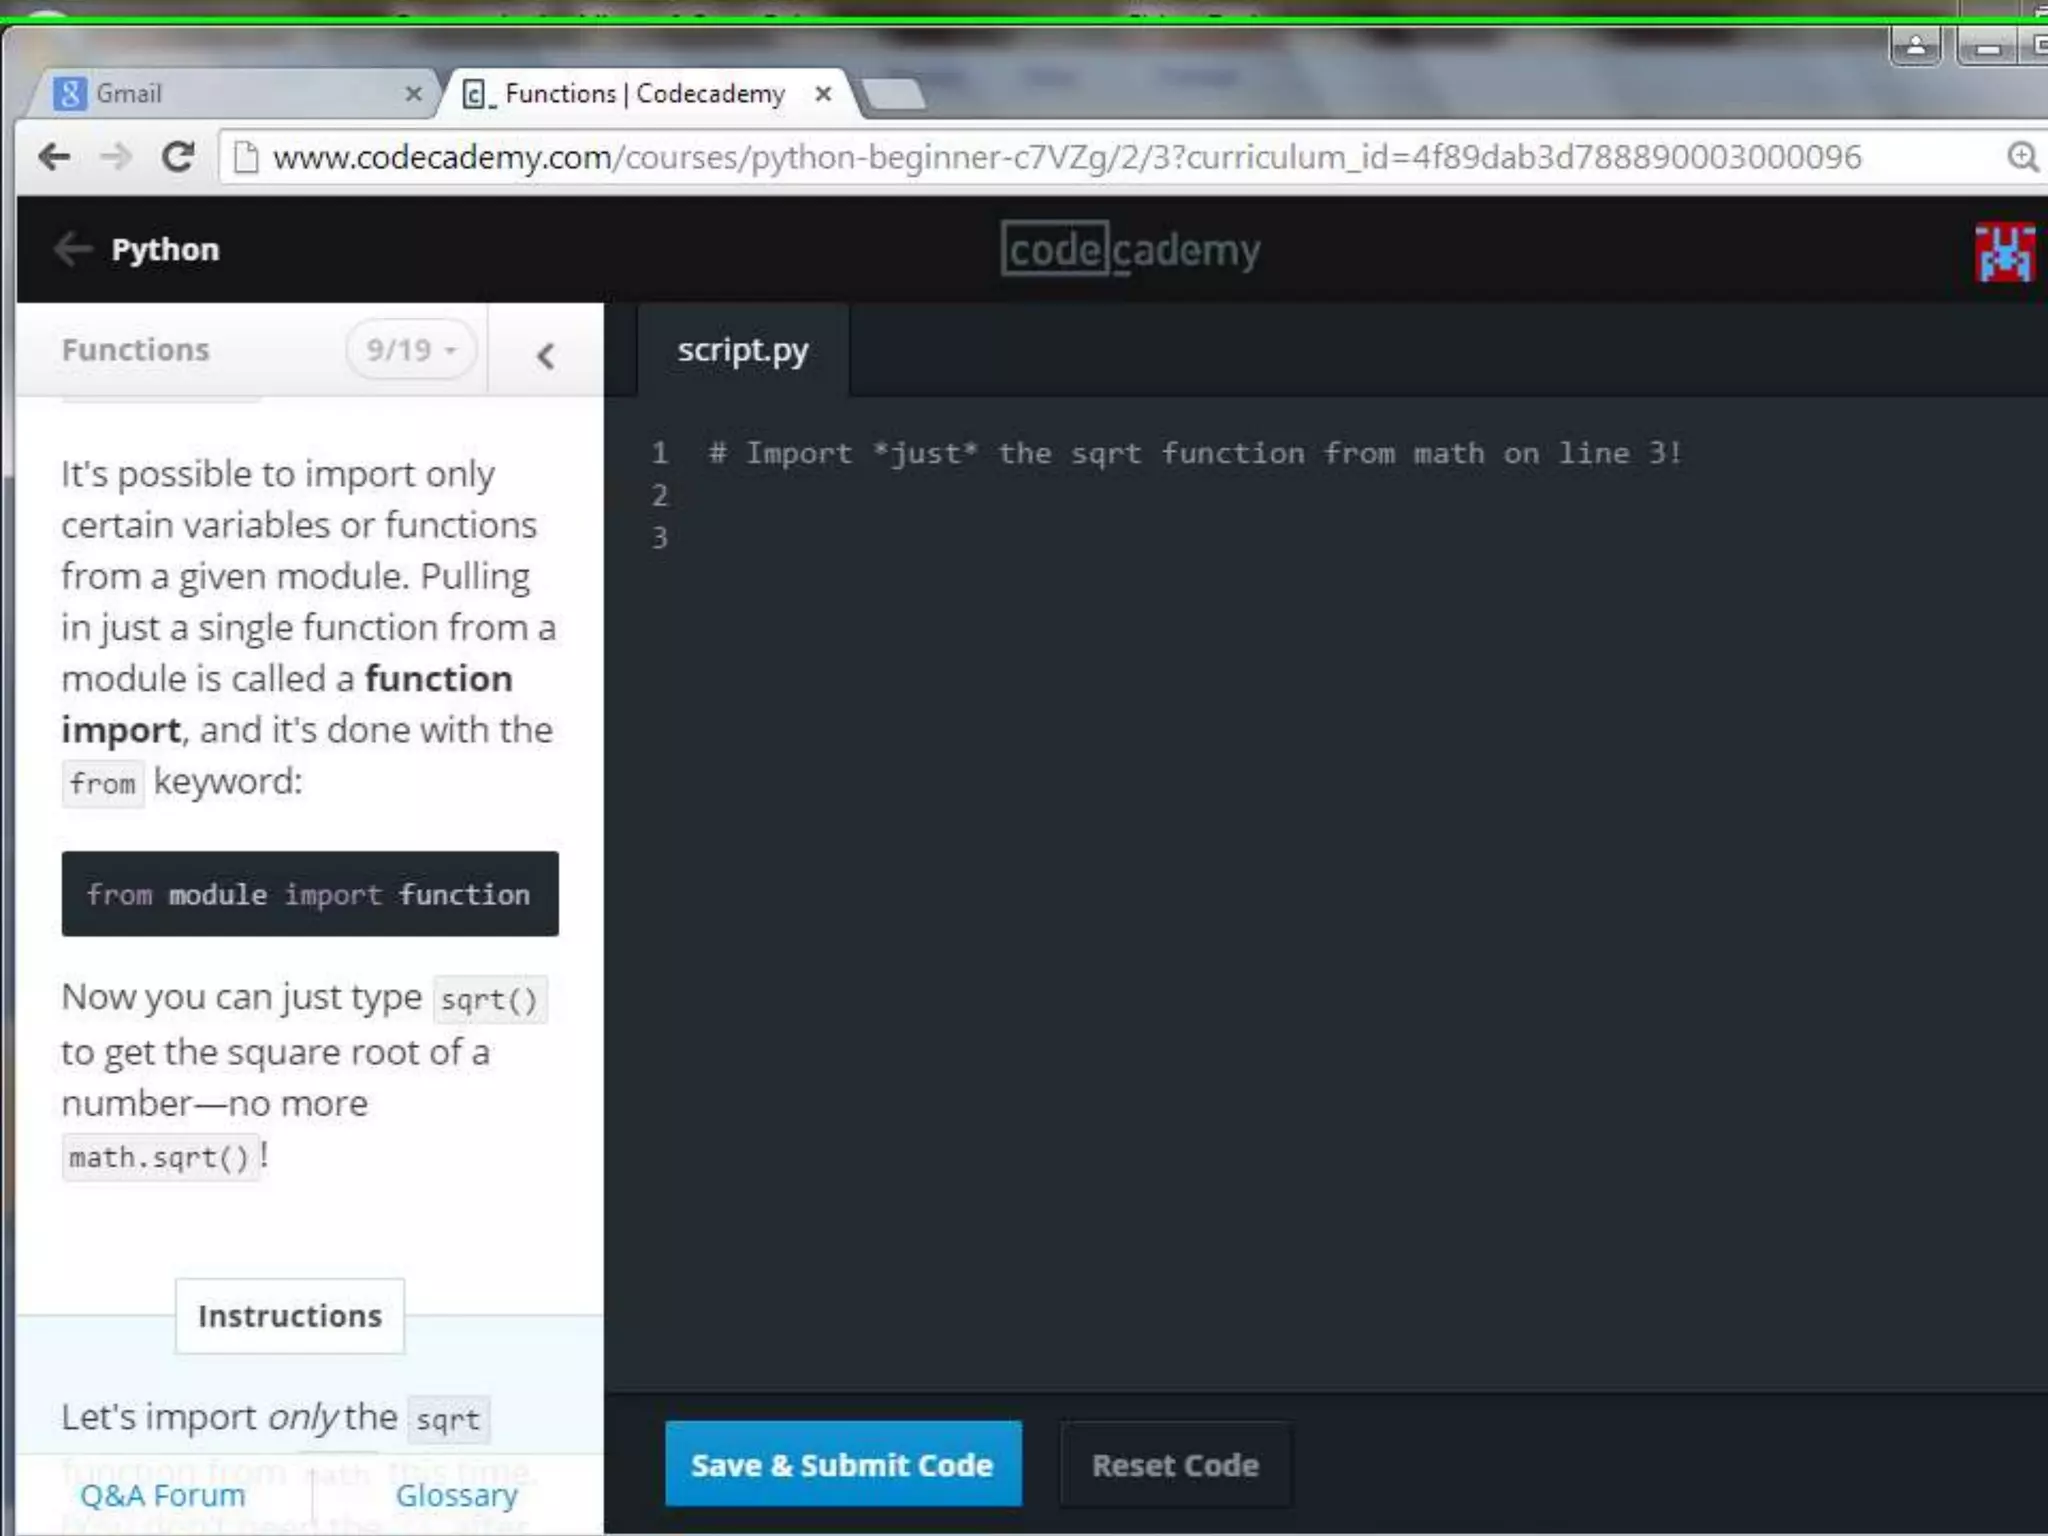Close the Functions | Codecademy tab

pyautogui.click(x=823, y=94)
